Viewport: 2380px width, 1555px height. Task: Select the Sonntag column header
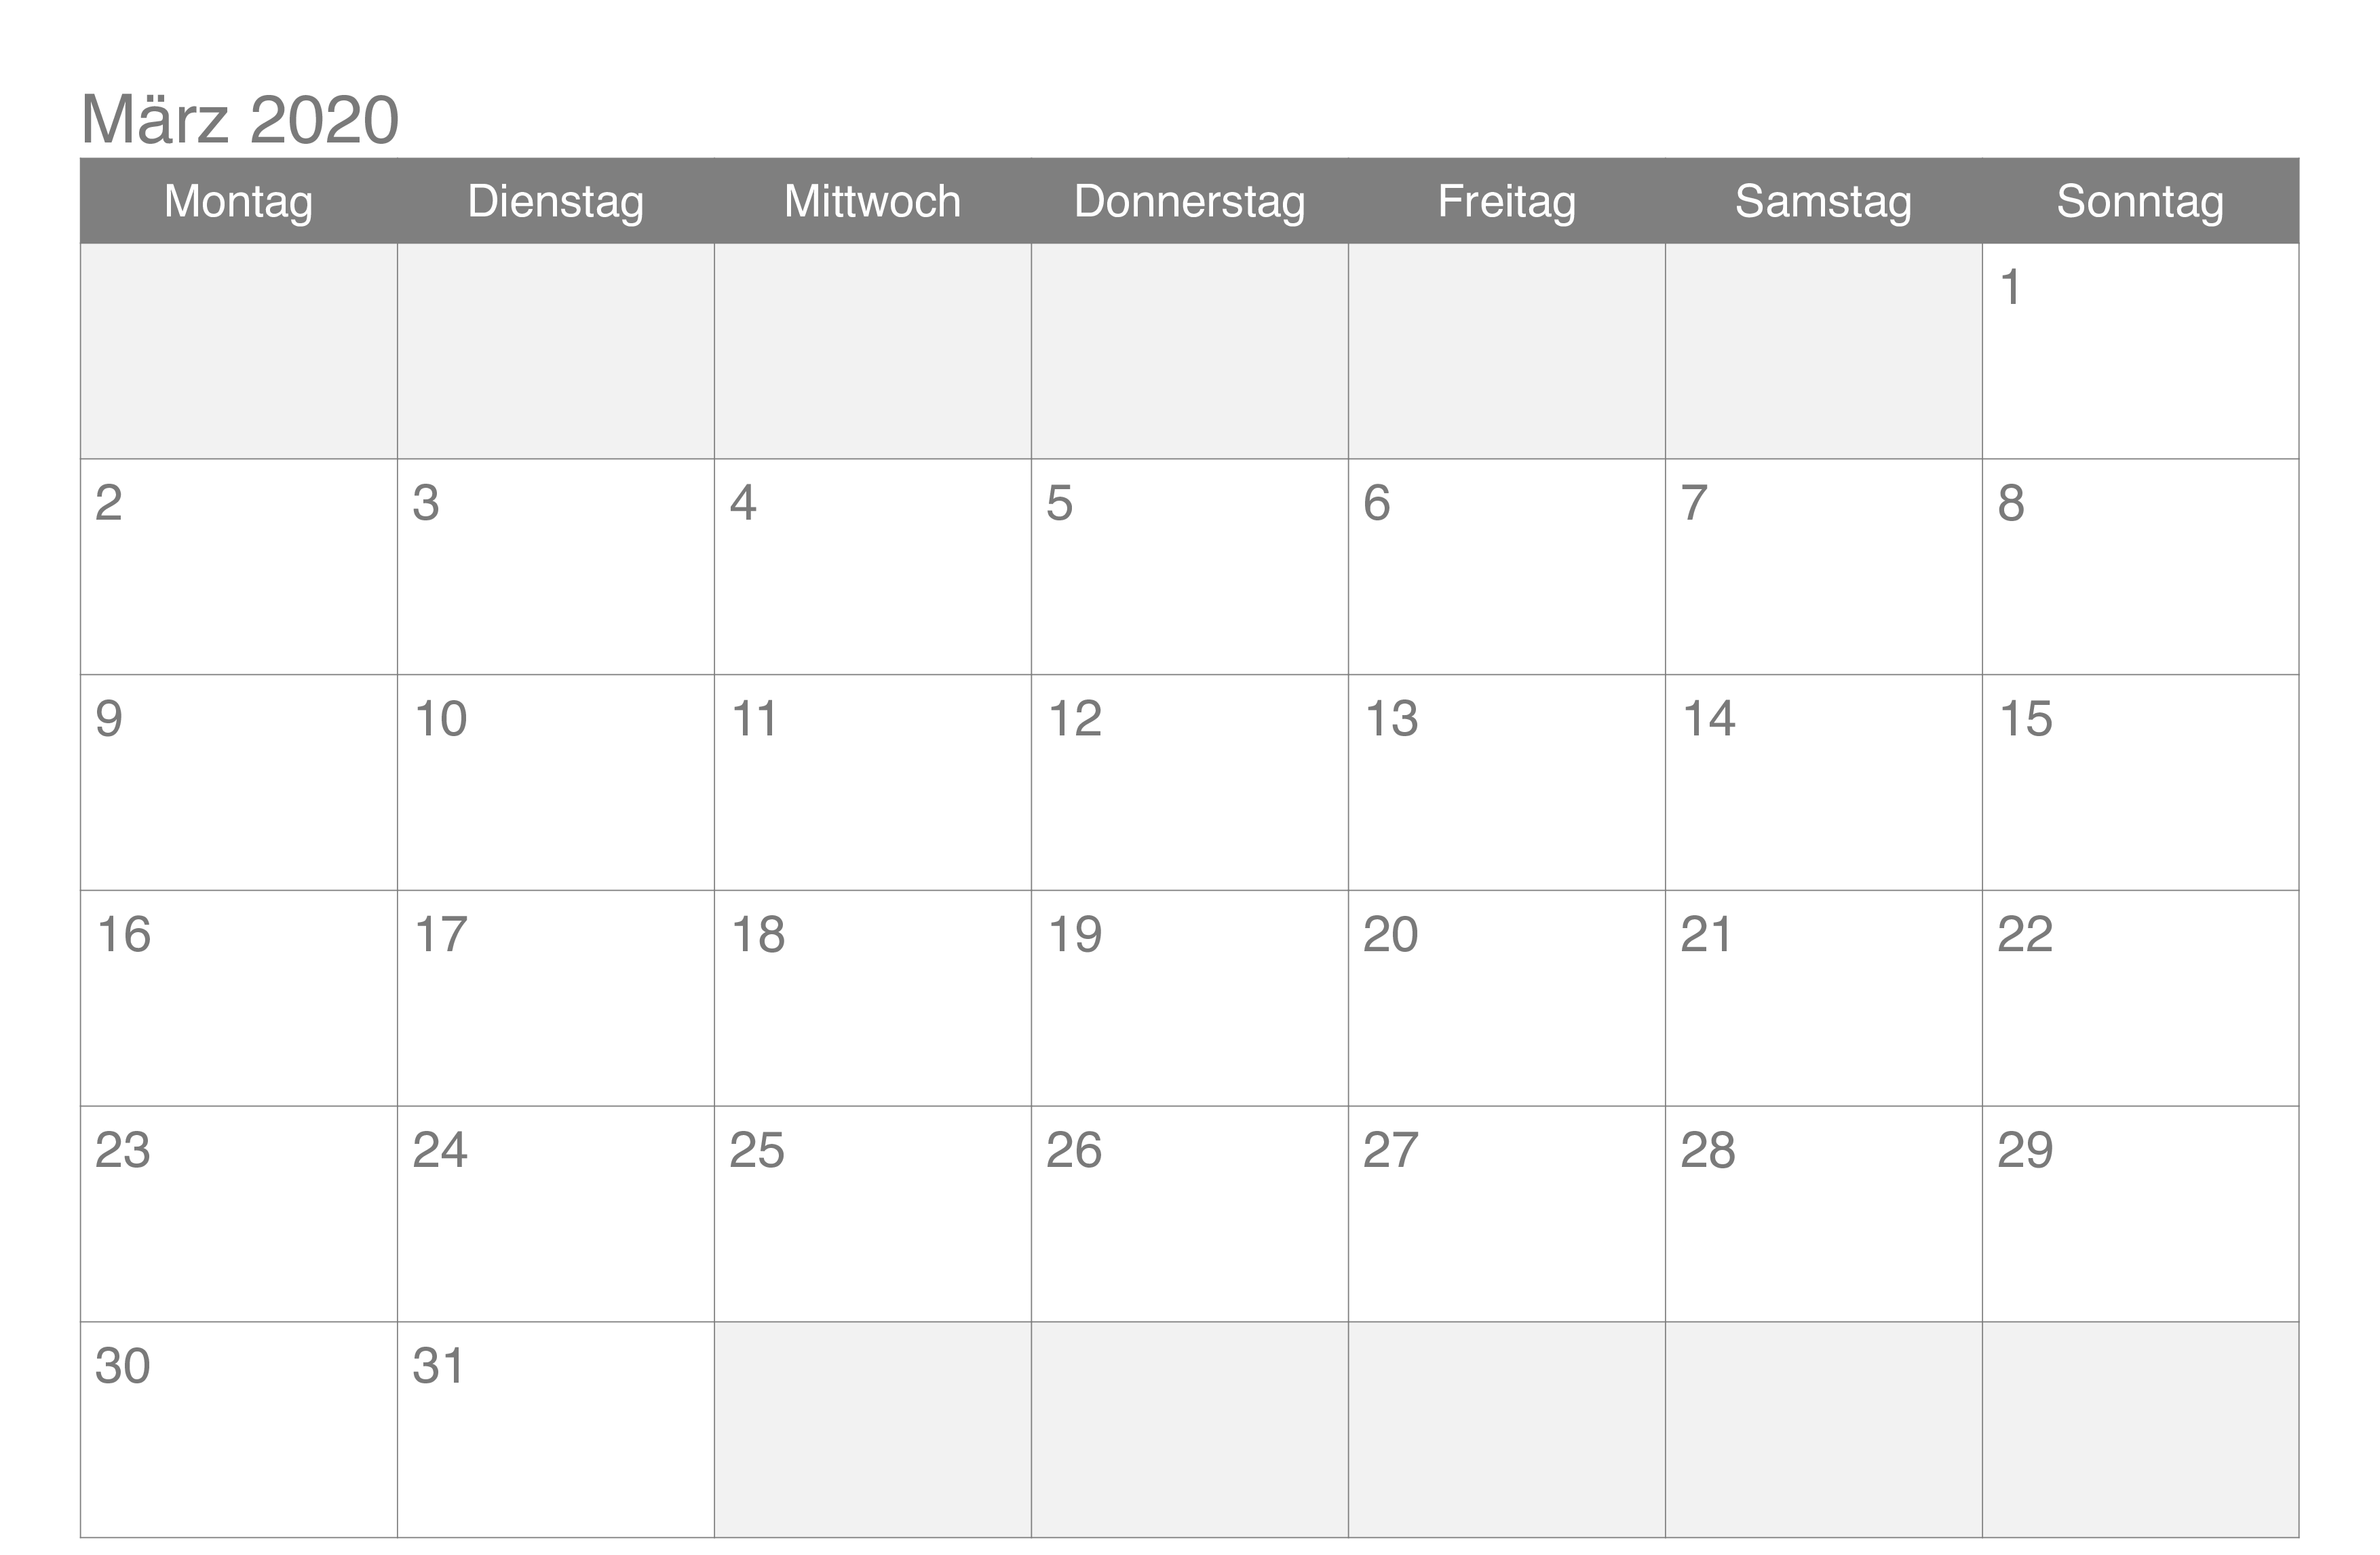coord(2140,201)
